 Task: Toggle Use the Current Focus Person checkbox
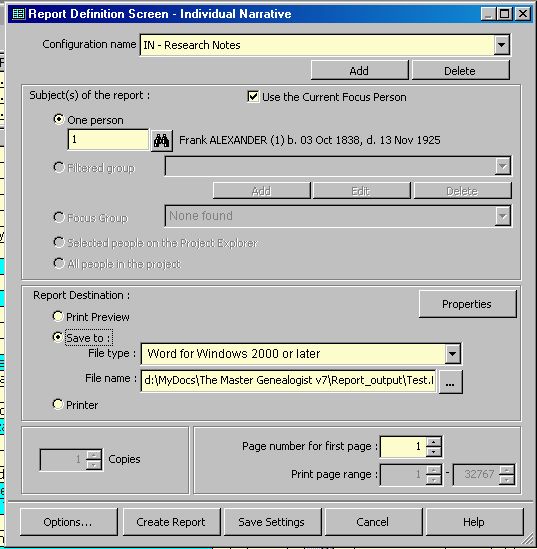click(x=253, y=96)
